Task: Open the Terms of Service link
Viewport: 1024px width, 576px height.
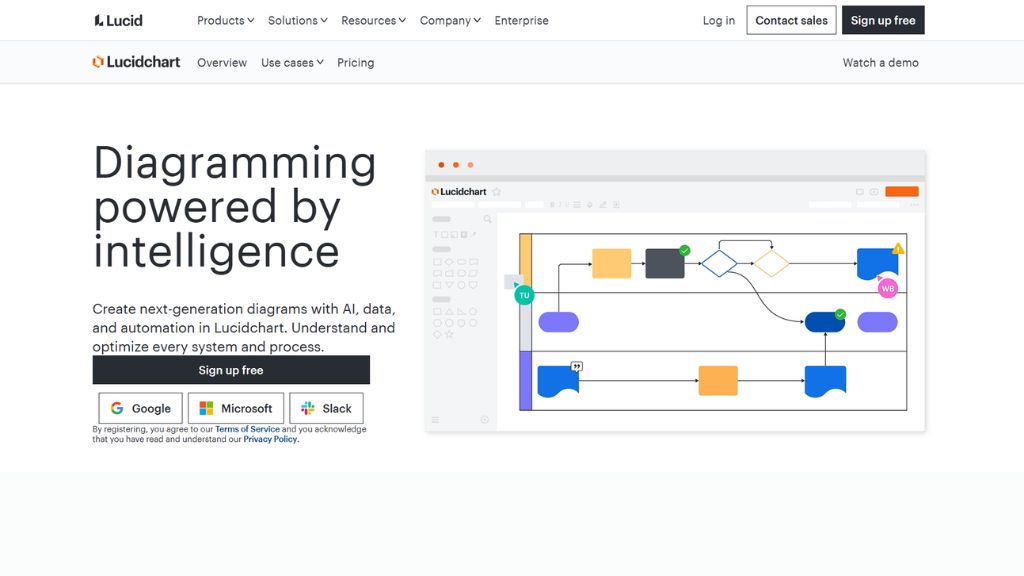Action: [247, 429]
